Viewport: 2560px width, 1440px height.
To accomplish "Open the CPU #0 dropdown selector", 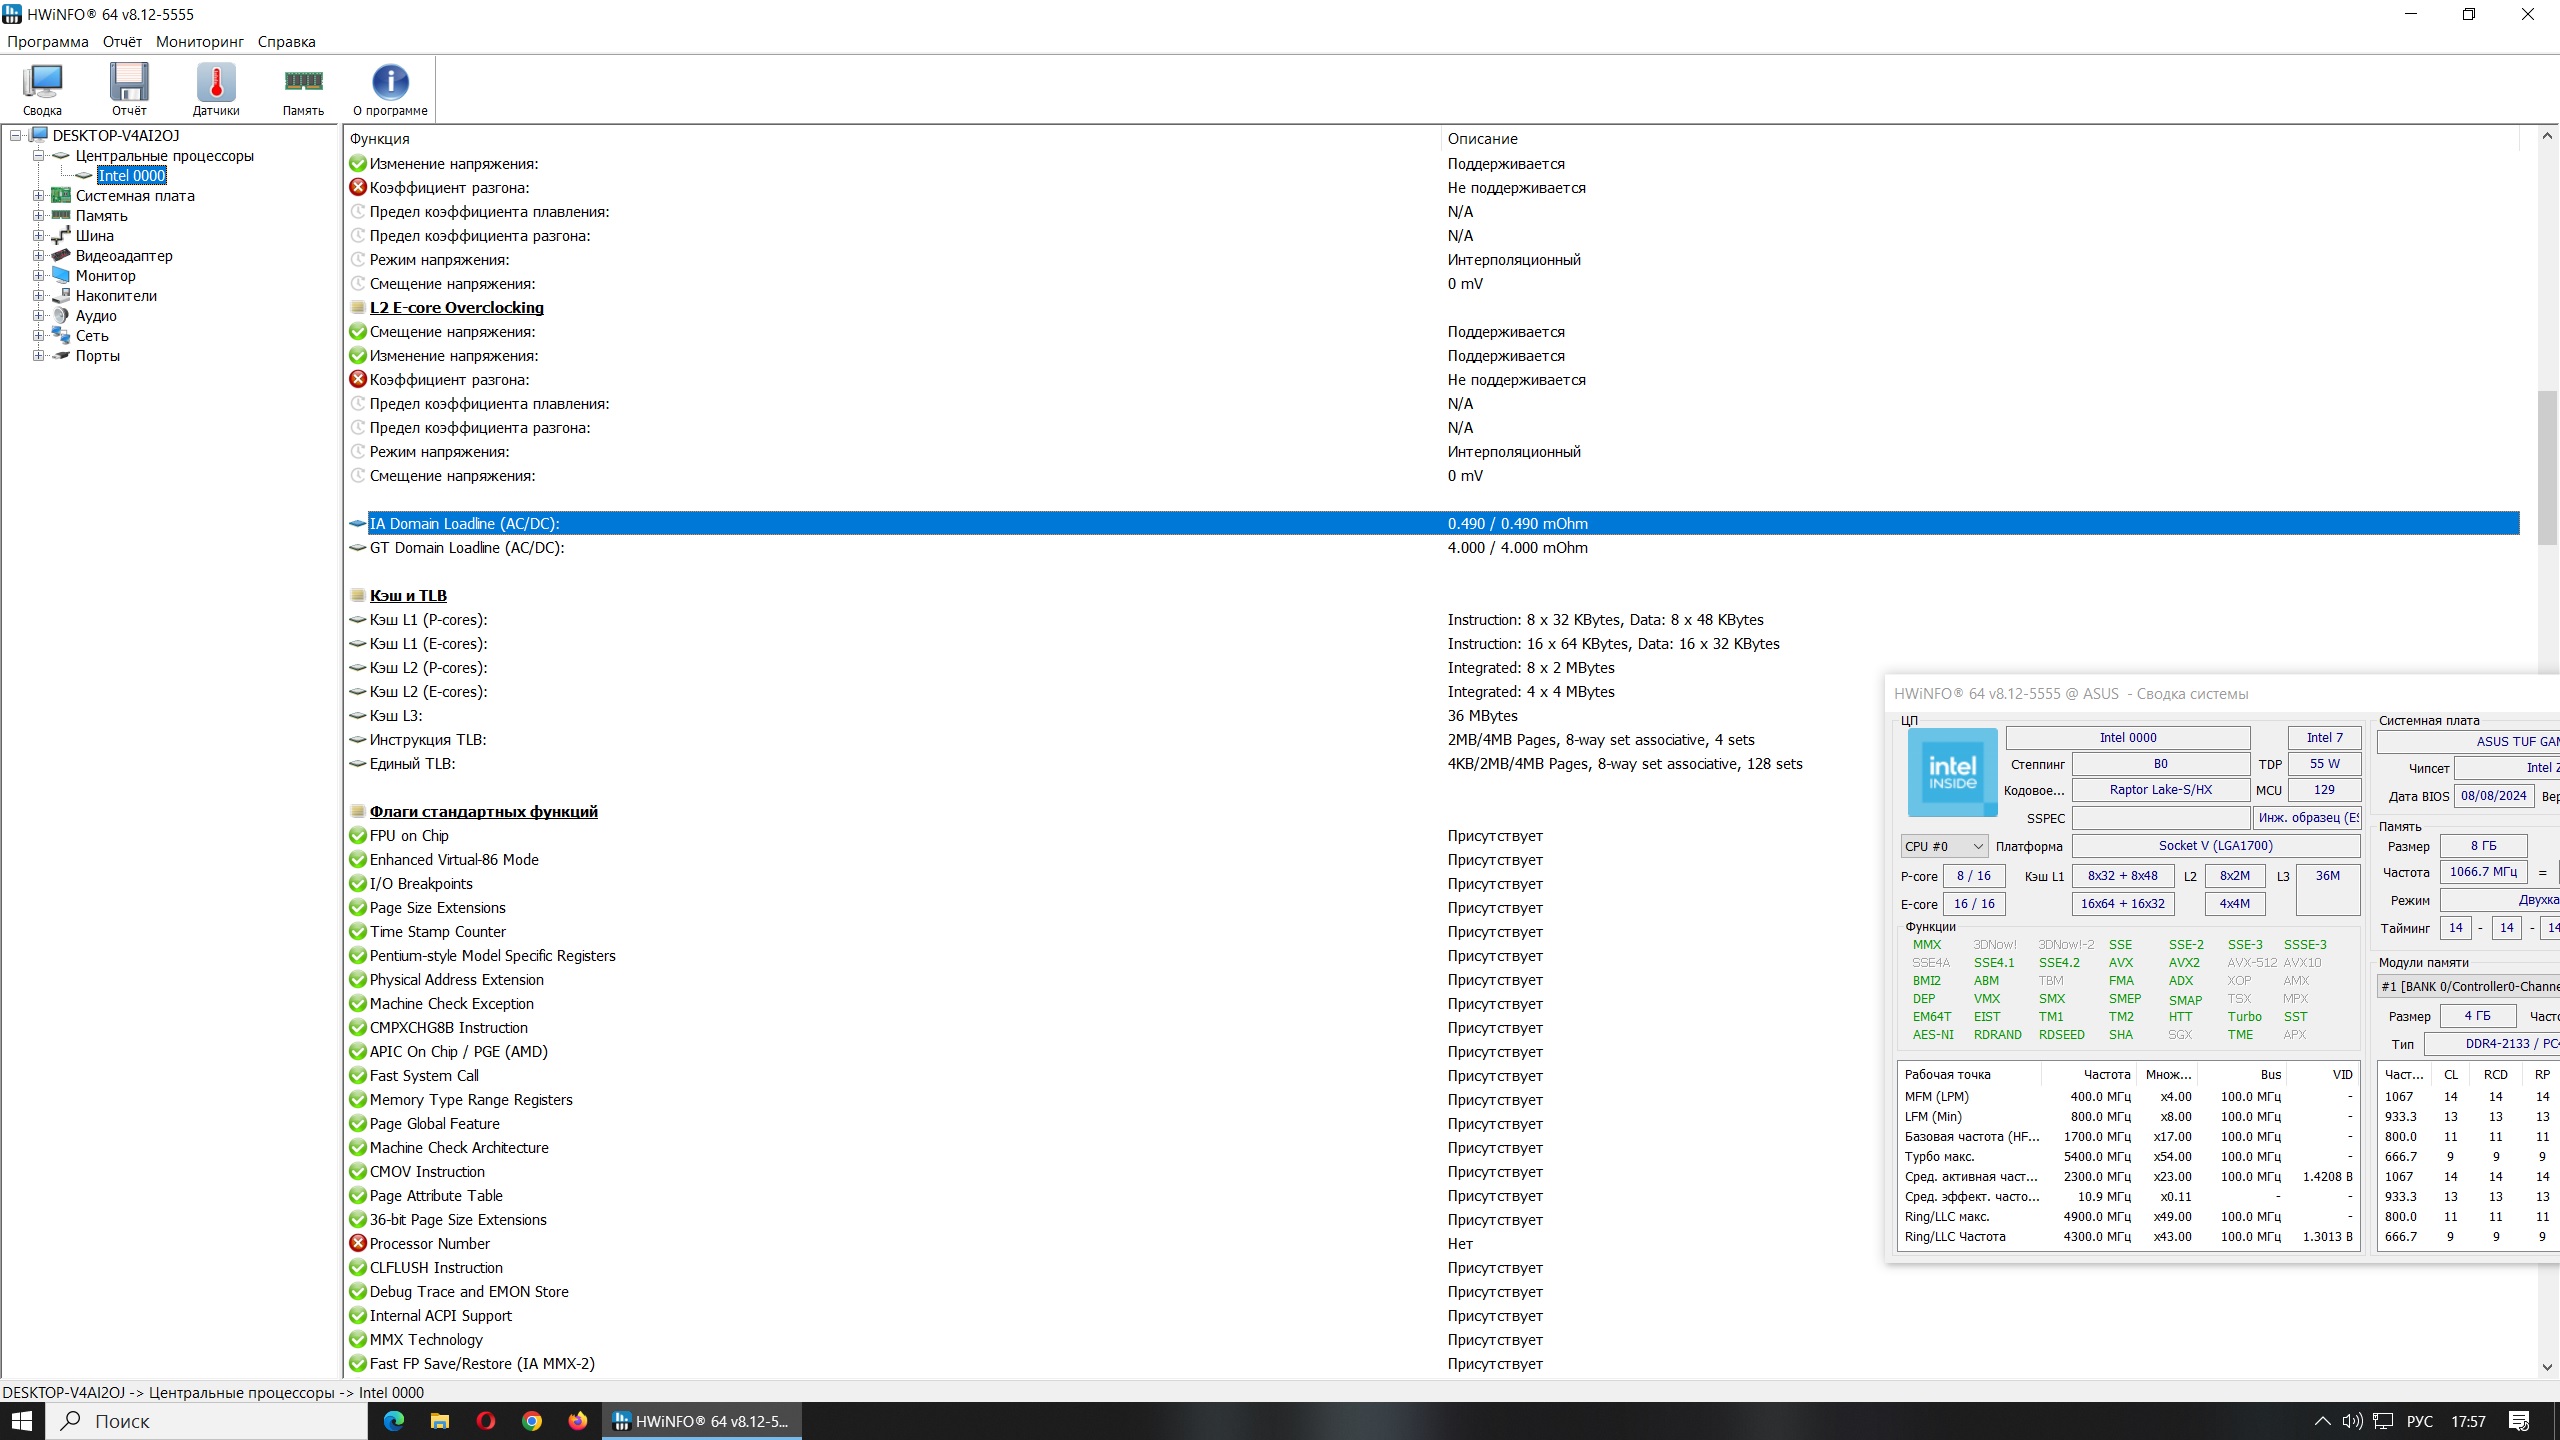I will [x=1943, y=846].
